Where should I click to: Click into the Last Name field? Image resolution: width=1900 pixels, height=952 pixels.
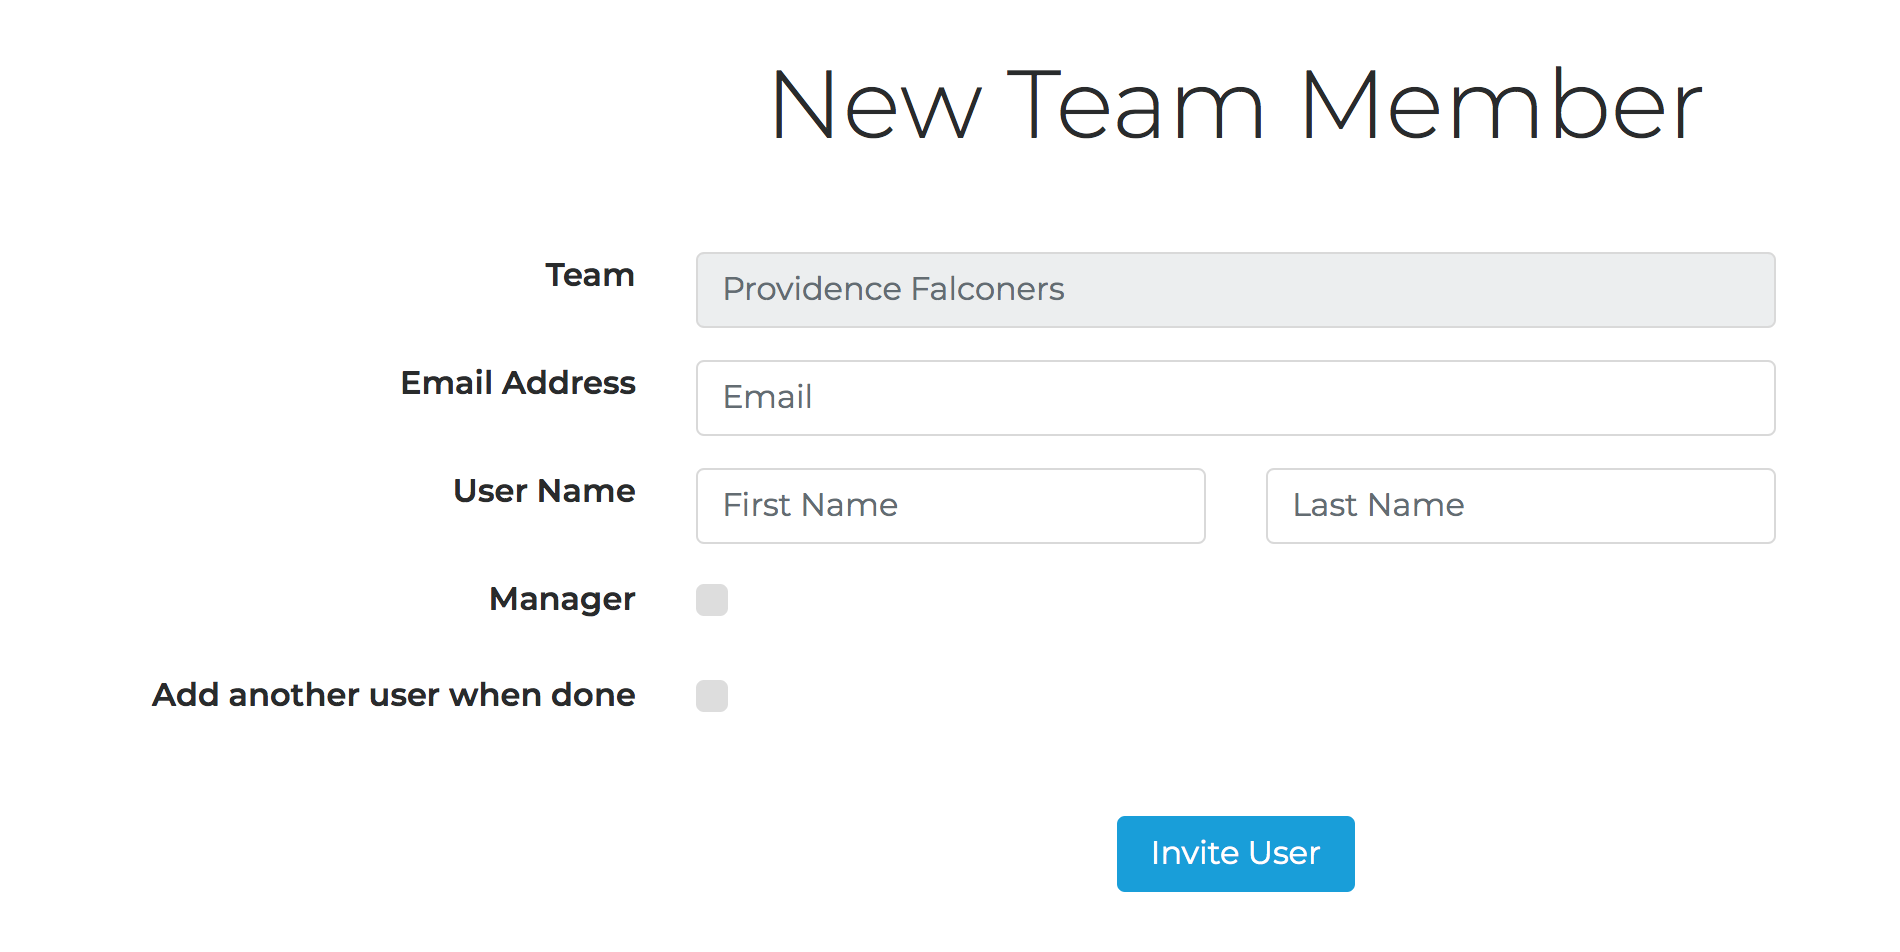click(x=1520, y=506)
